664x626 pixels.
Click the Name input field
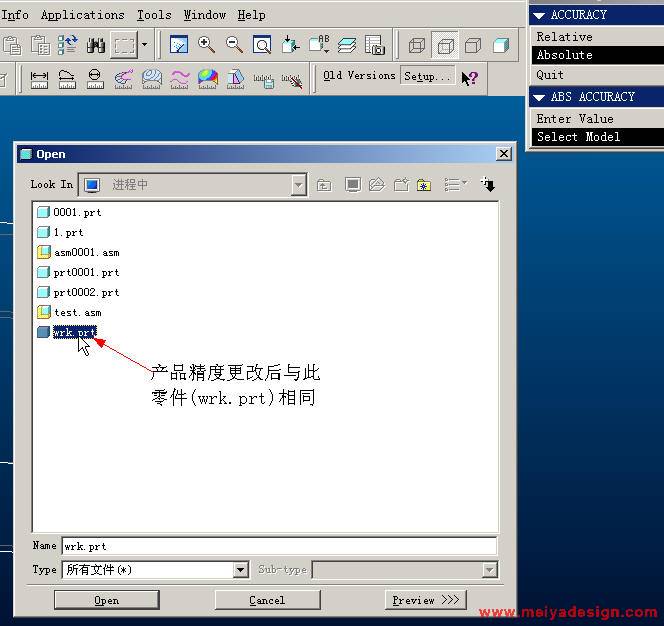click(278, 546)
